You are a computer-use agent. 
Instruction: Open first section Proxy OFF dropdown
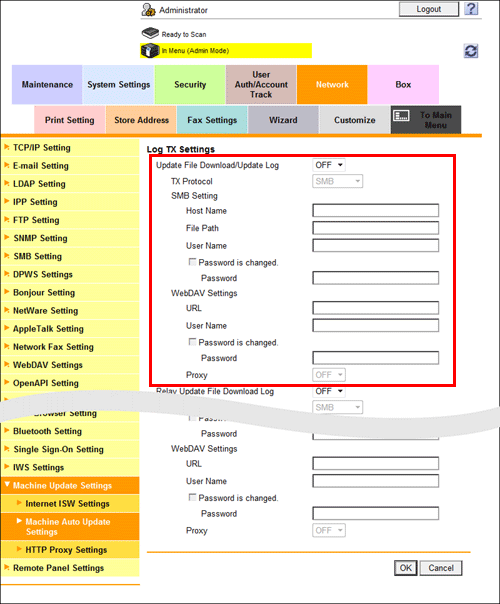point(329,375)
